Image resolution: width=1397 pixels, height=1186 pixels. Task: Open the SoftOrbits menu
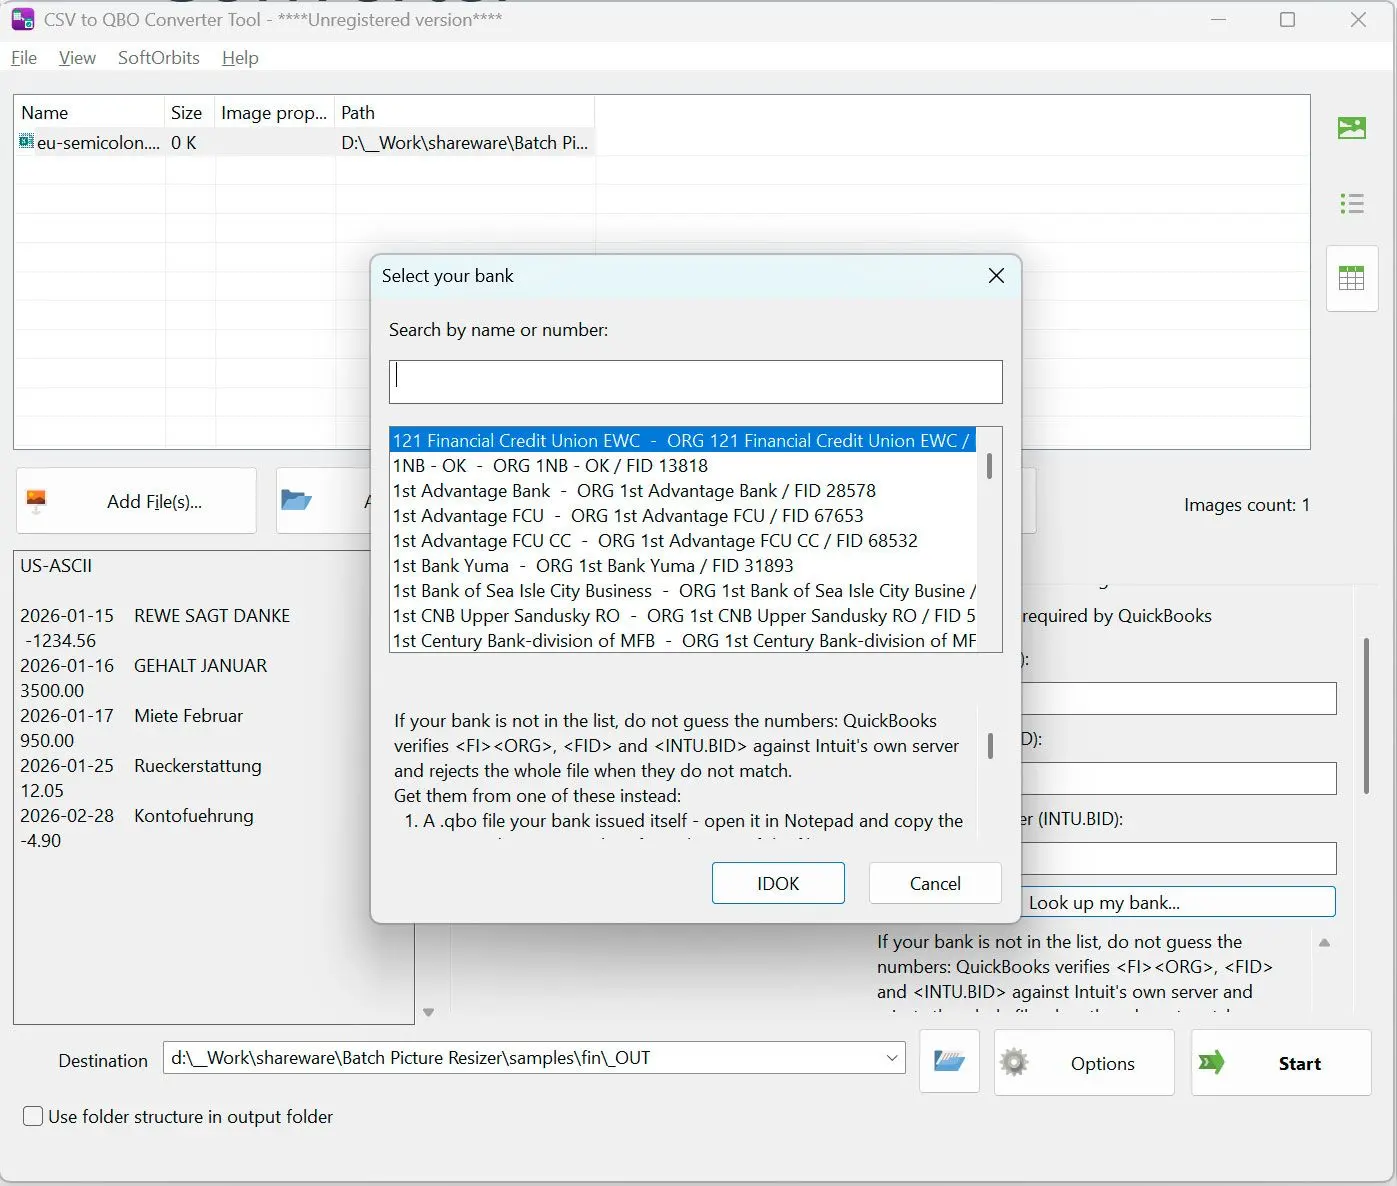[159, 58]
